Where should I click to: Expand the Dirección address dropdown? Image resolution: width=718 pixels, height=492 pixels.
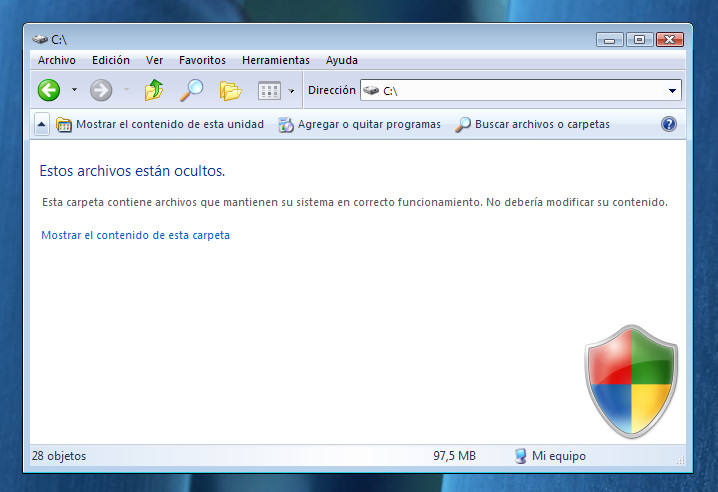(x=672, y=91)
